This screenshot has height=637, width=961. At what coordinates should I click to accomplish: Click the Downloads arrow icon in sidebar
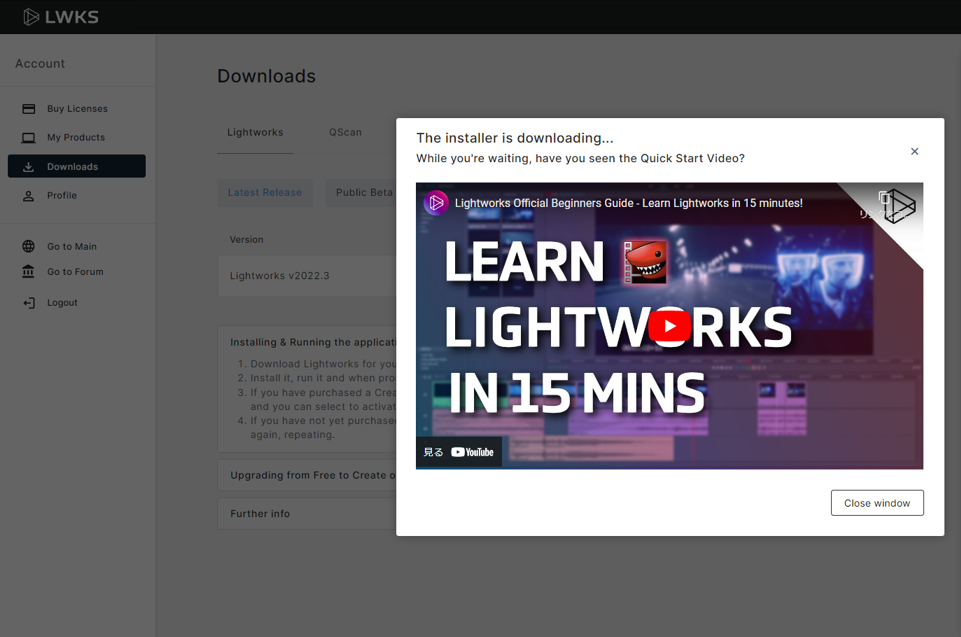pyautogui.click(x=29, y=166)
